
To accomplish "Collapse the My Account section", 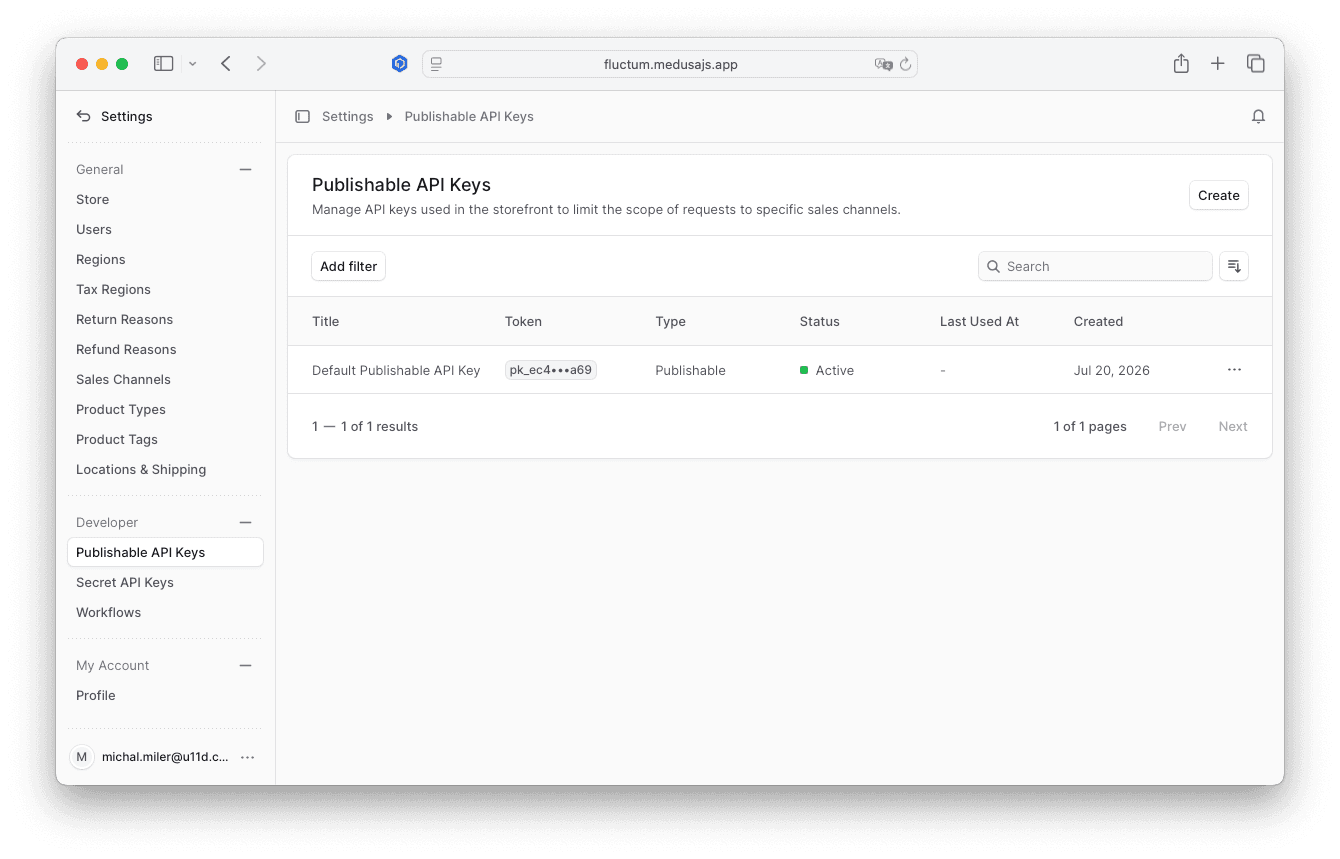I will pos(245,665).
